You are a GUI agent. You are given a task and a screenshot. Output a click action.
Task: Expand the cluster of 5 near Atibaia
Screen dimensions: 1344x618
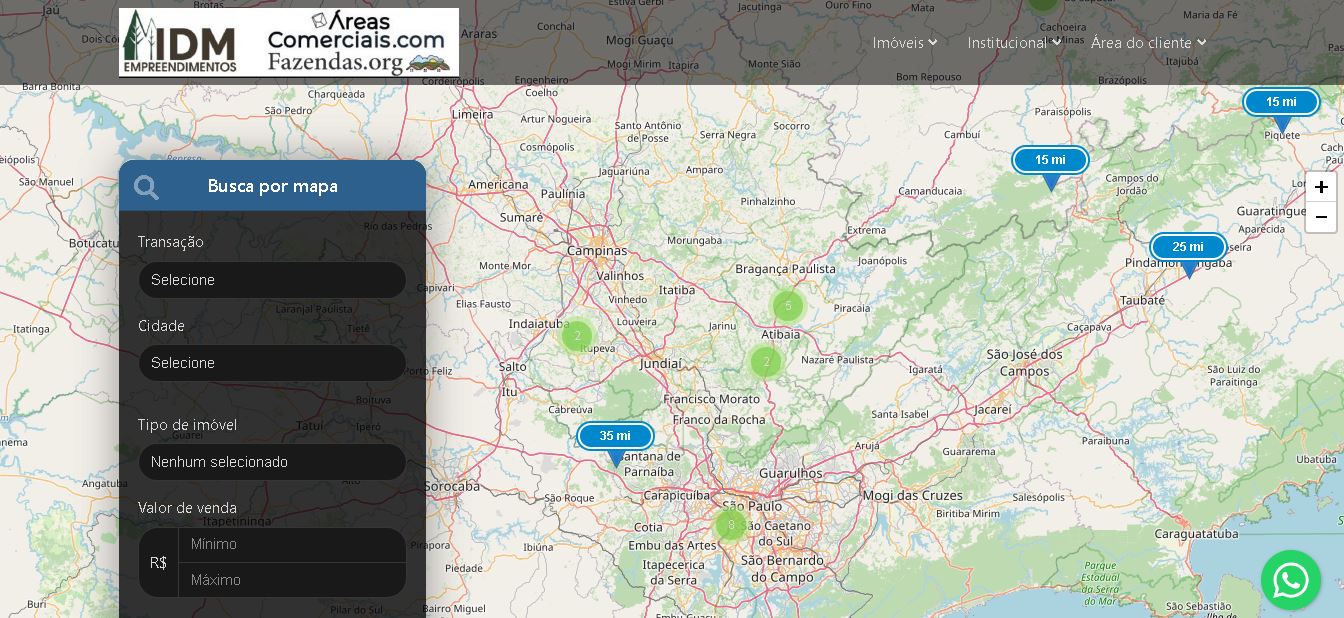tap(788, 306)
